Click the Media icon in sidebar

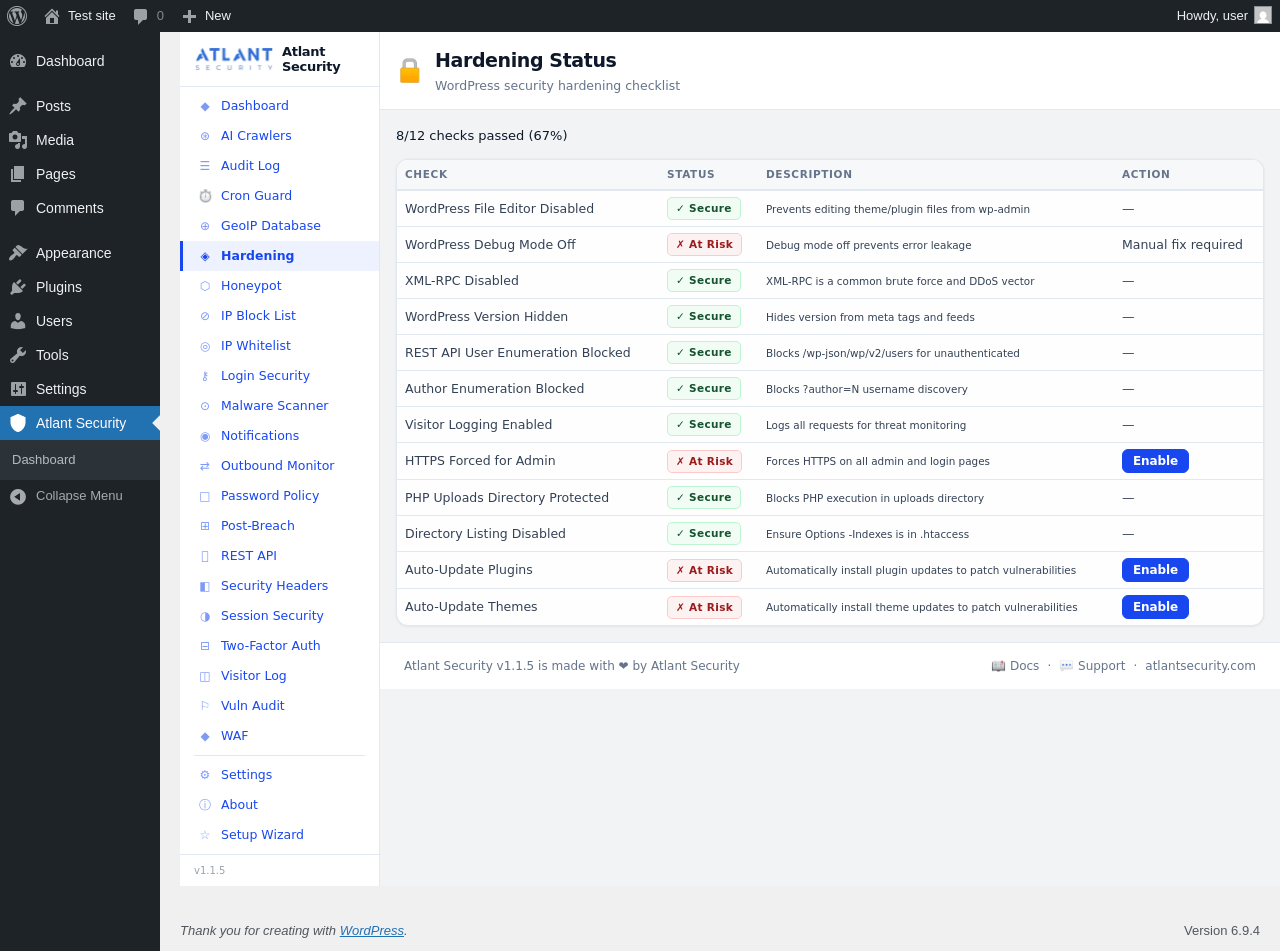pos(18,140)
